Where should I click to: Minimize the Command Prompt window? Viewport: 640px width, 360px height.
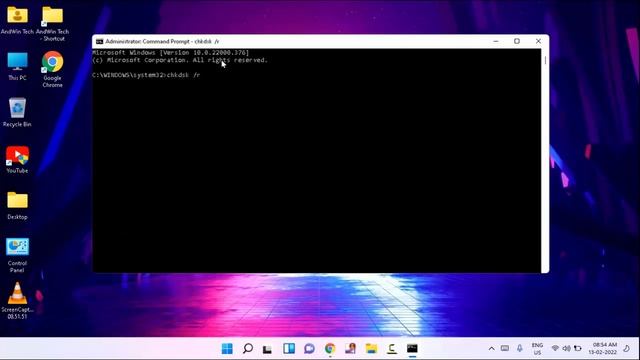coord(496,41)
